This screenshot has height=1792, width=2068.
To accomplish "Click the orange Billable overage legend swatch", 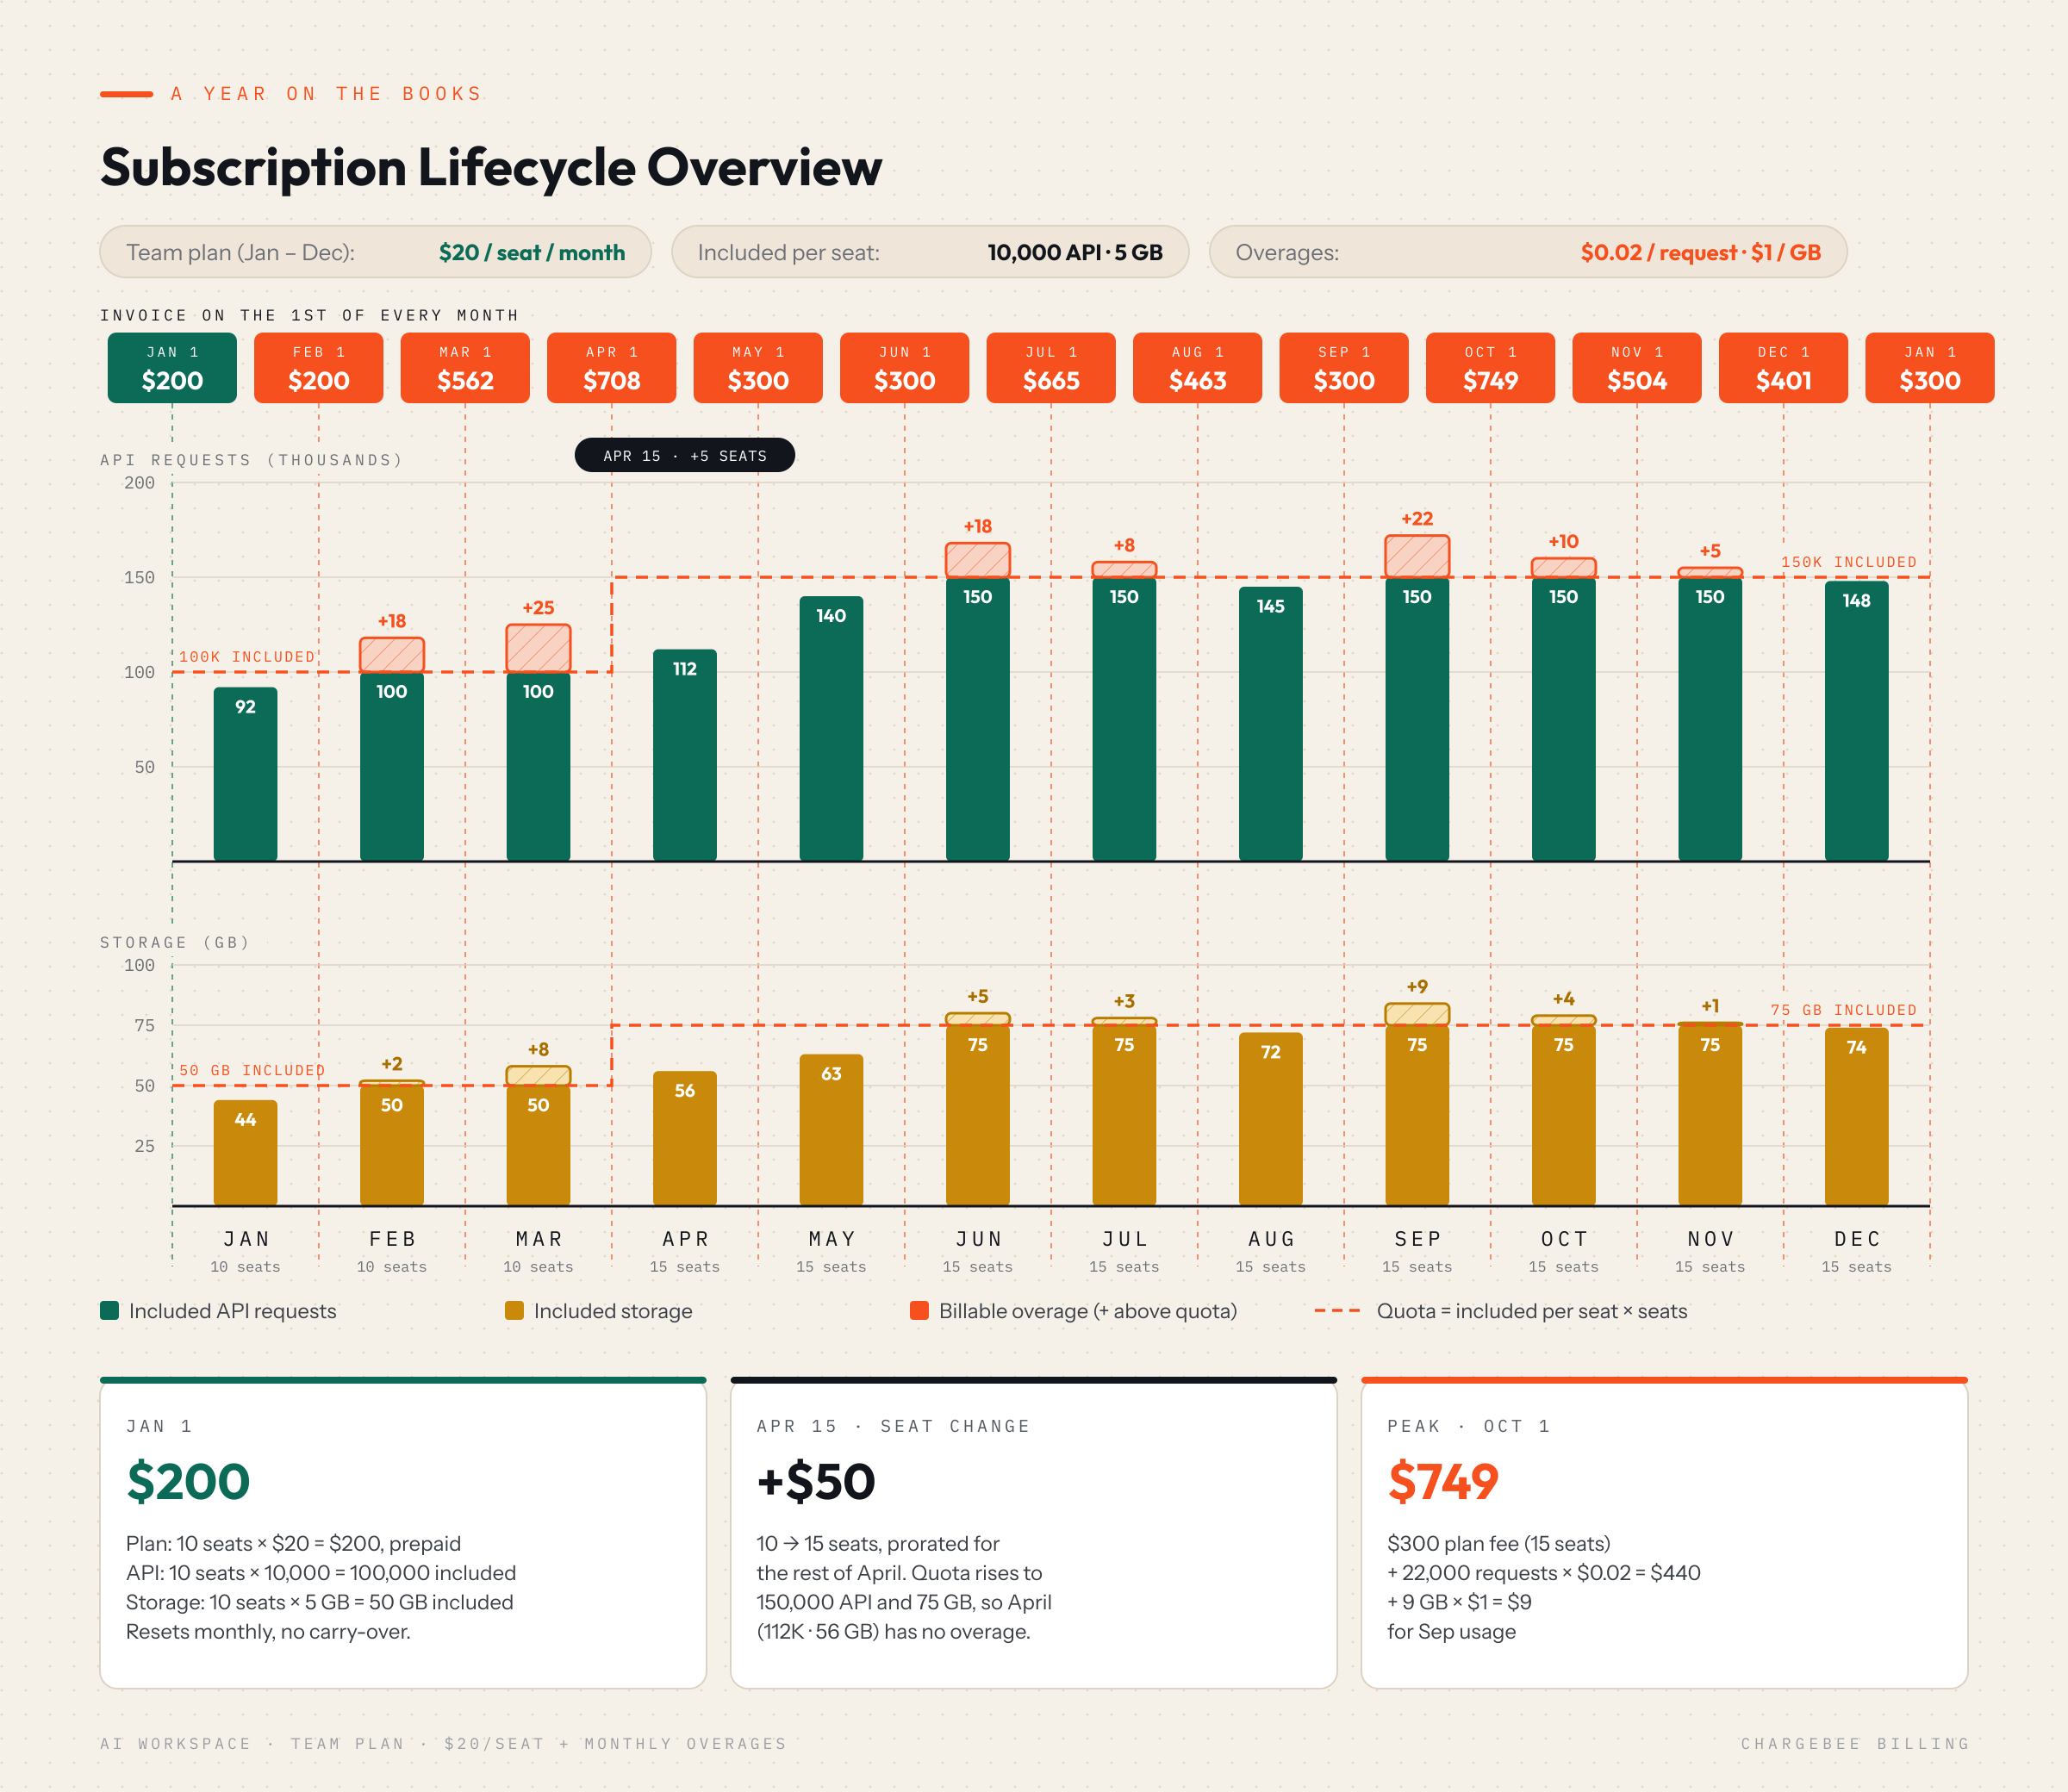I will tap(920, 1310).
